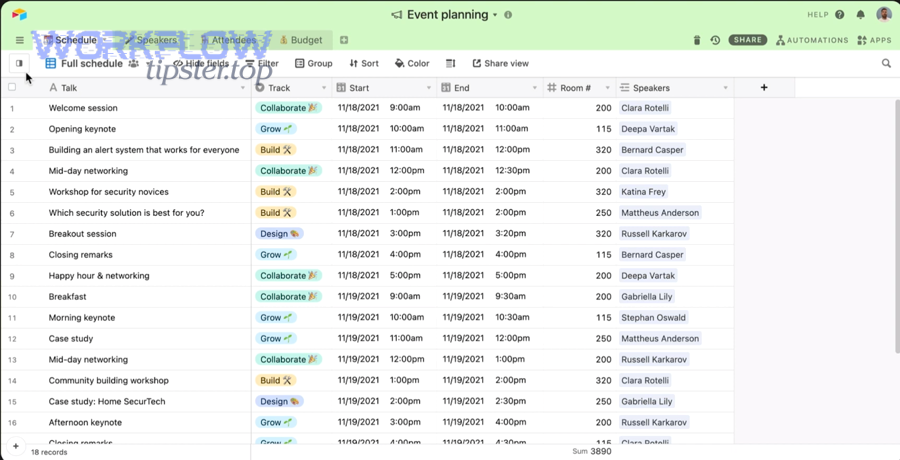Click the Airtable home logo
The image size is (900, 460).
pos(19,15)
